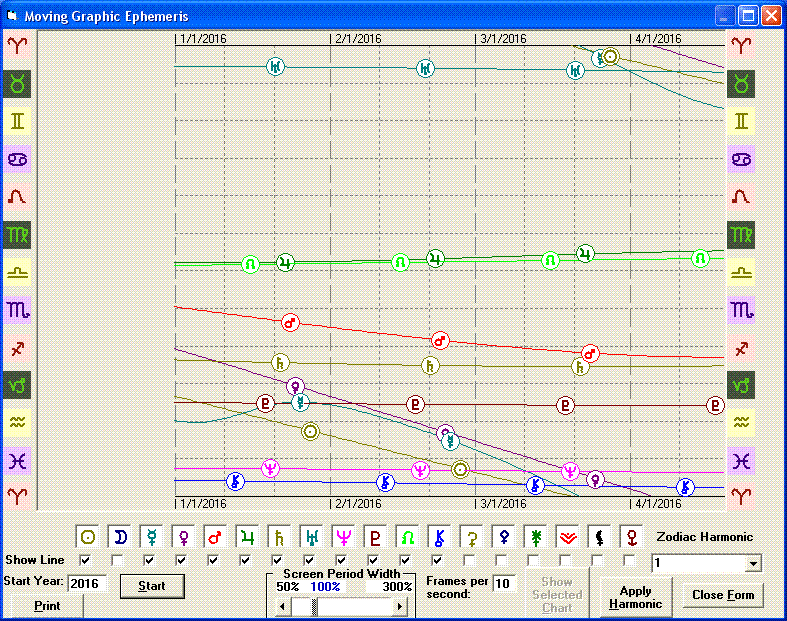The height and width of the screenshot is (621, 787).
Task: Enable Show Line checkbox under the Moon
Action: [118, 560]
